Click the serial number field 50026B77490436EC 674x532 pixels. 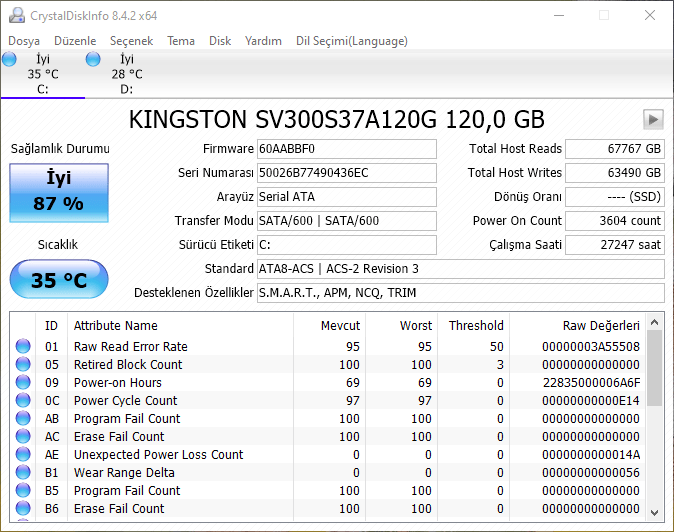(347, 173)
